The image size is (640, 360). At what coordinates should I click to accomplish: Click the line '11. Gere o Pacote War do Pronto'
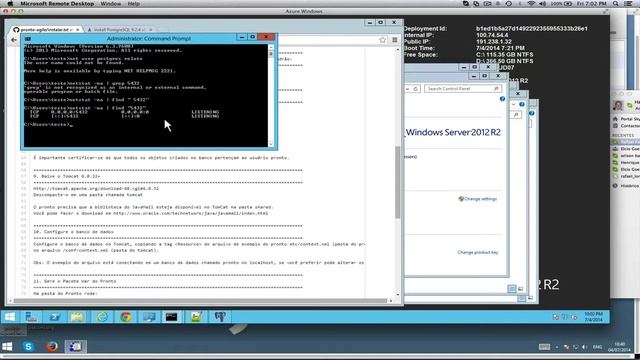point(75,281)
